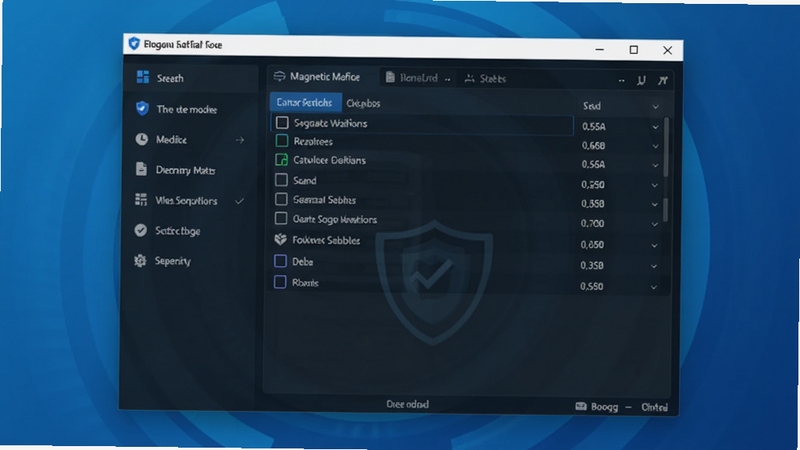Click the rightmost icon in the tab bar
800x450 pixels.
(x=663, y=81)
